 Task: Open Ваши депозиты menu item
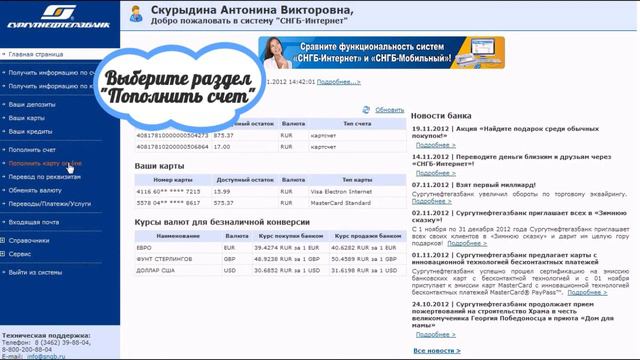pos(32,104)
